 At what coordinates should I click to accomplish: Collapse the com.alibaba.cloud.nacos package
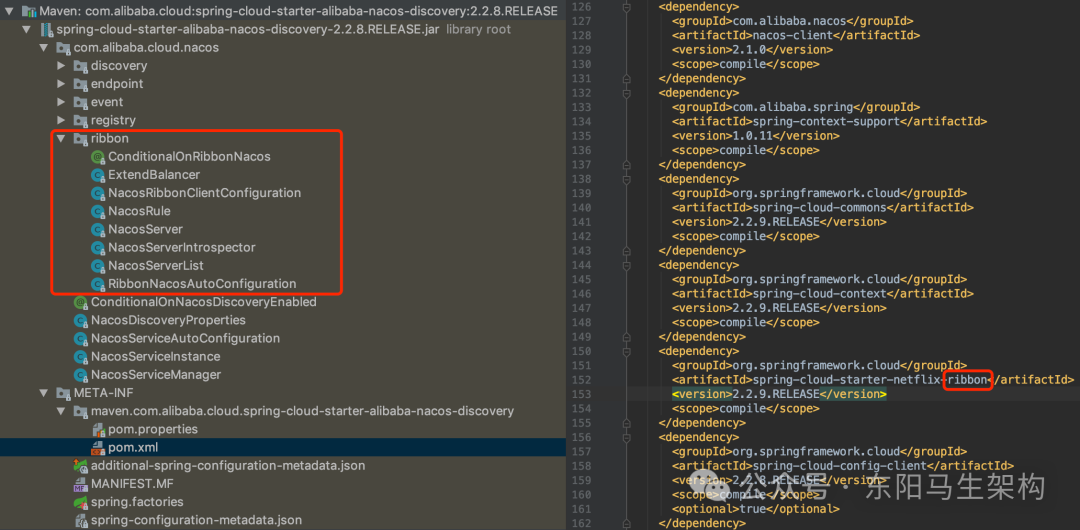pos(44,48)
